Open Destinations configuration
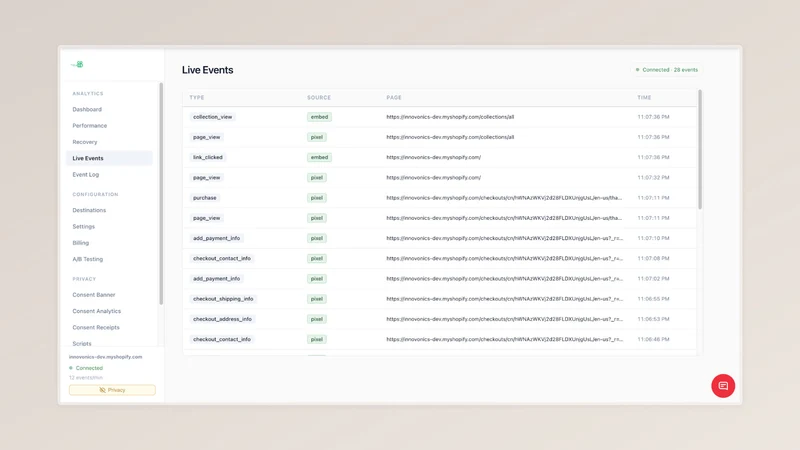 [89, 210]
